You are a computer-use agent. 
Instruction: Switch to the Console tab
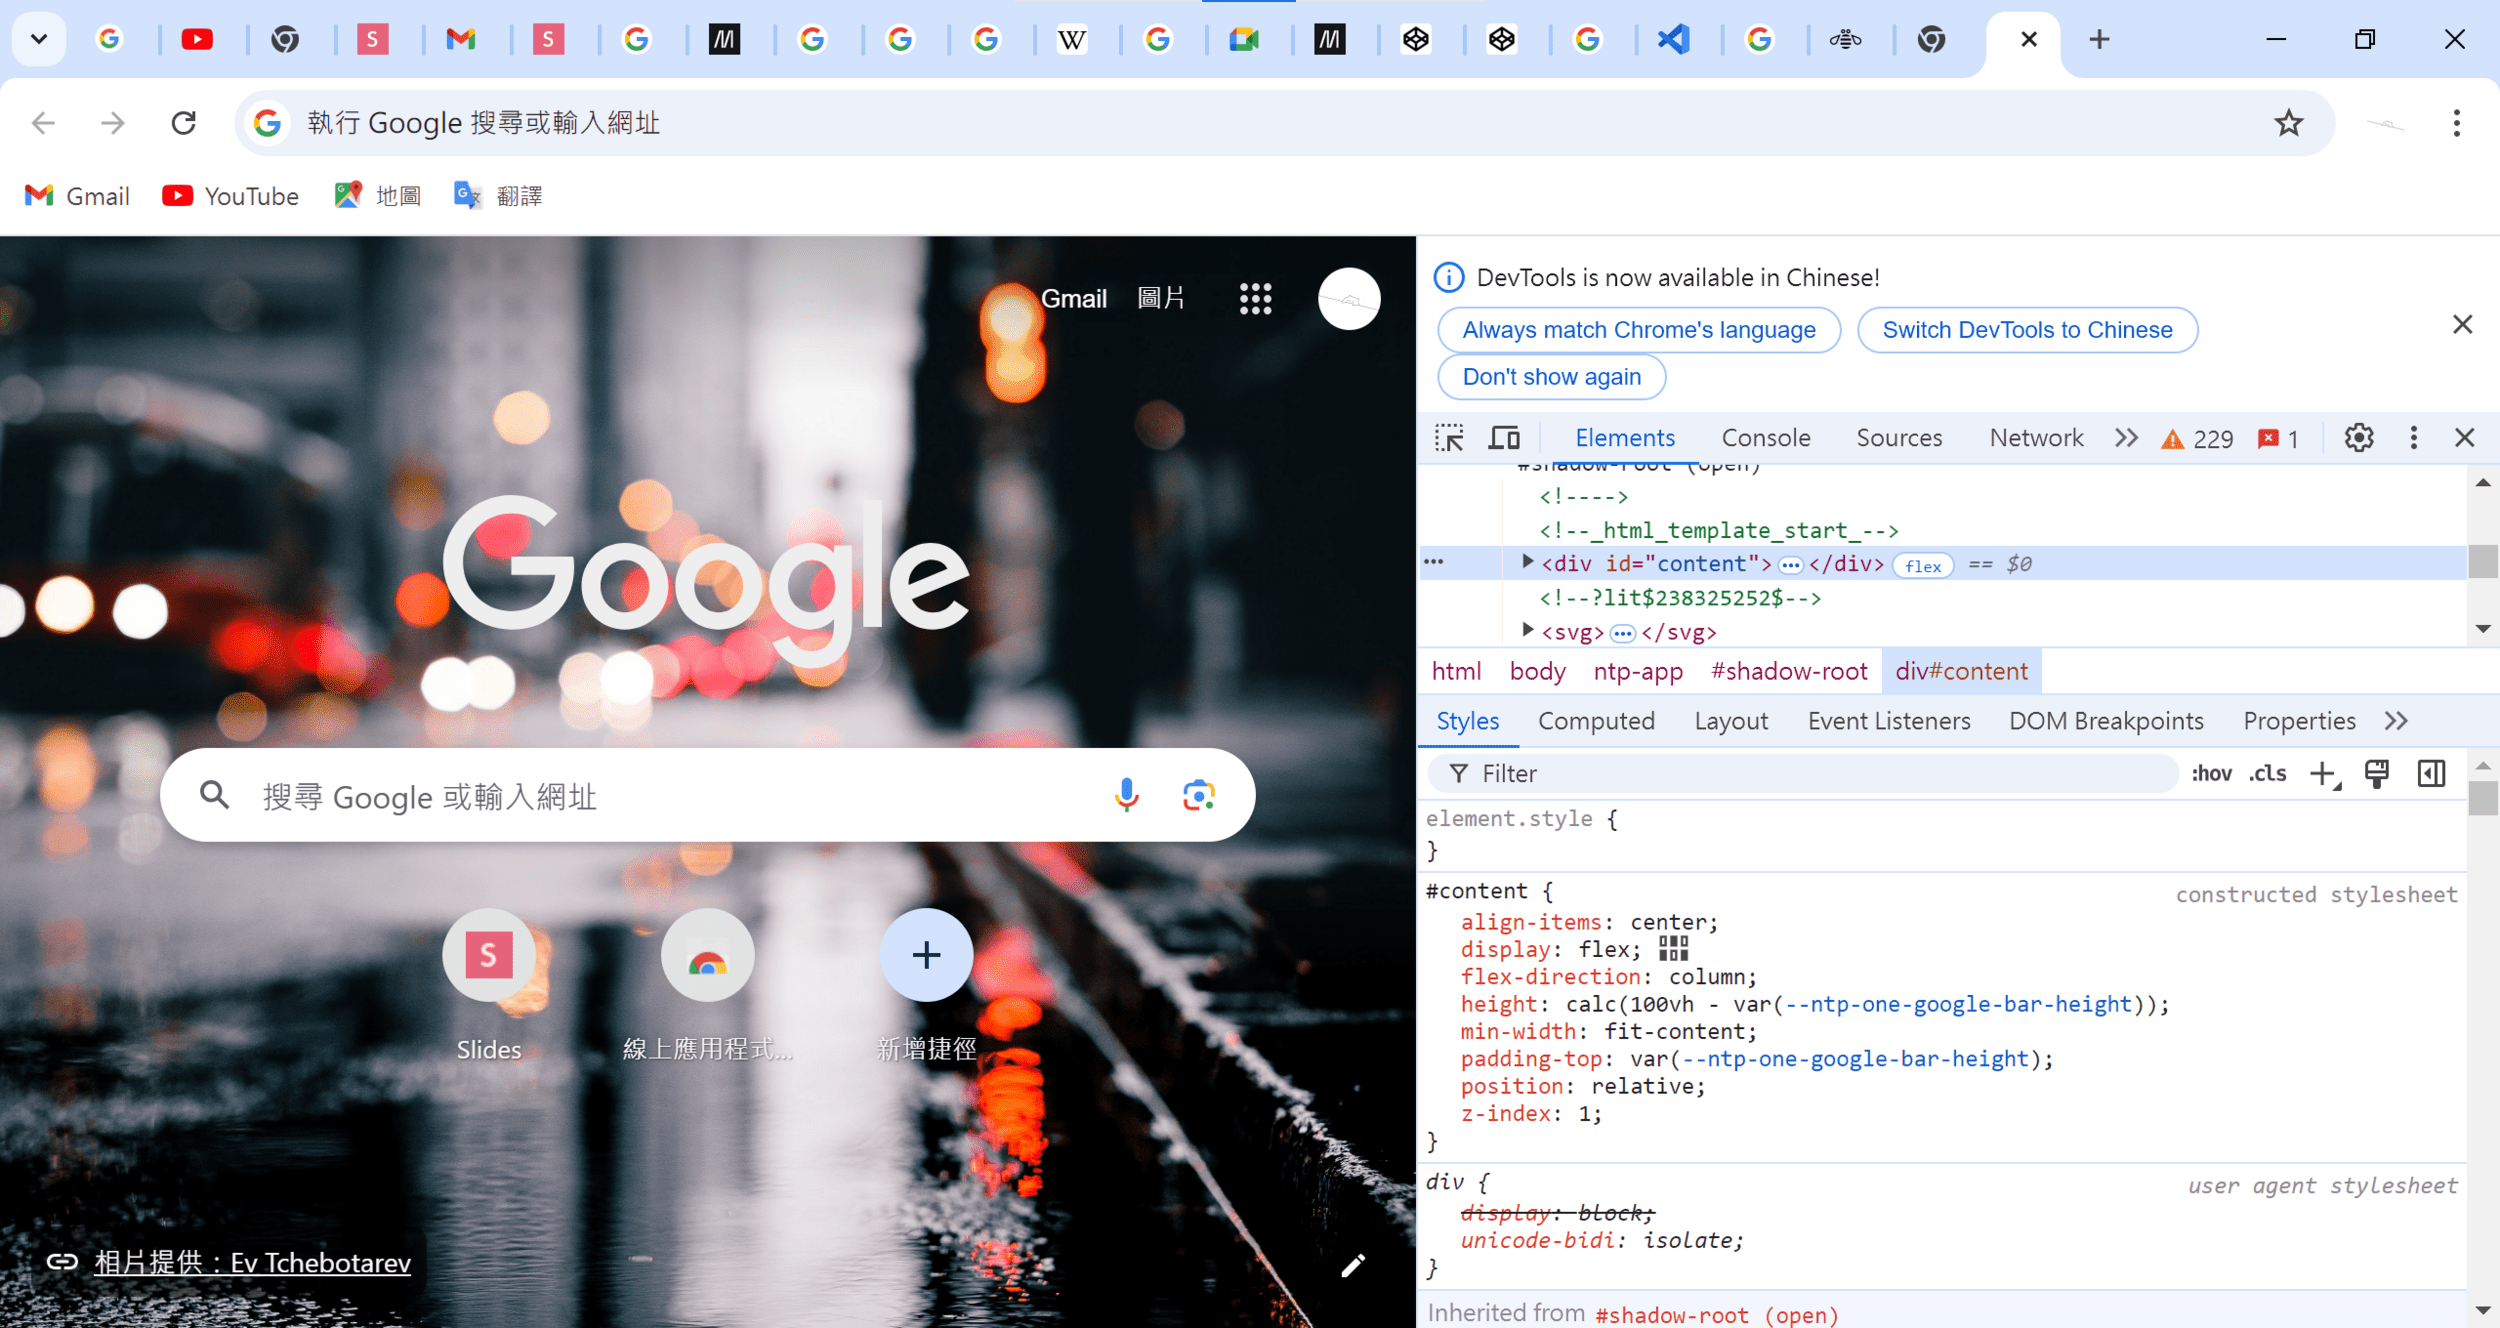(1765, 438)
